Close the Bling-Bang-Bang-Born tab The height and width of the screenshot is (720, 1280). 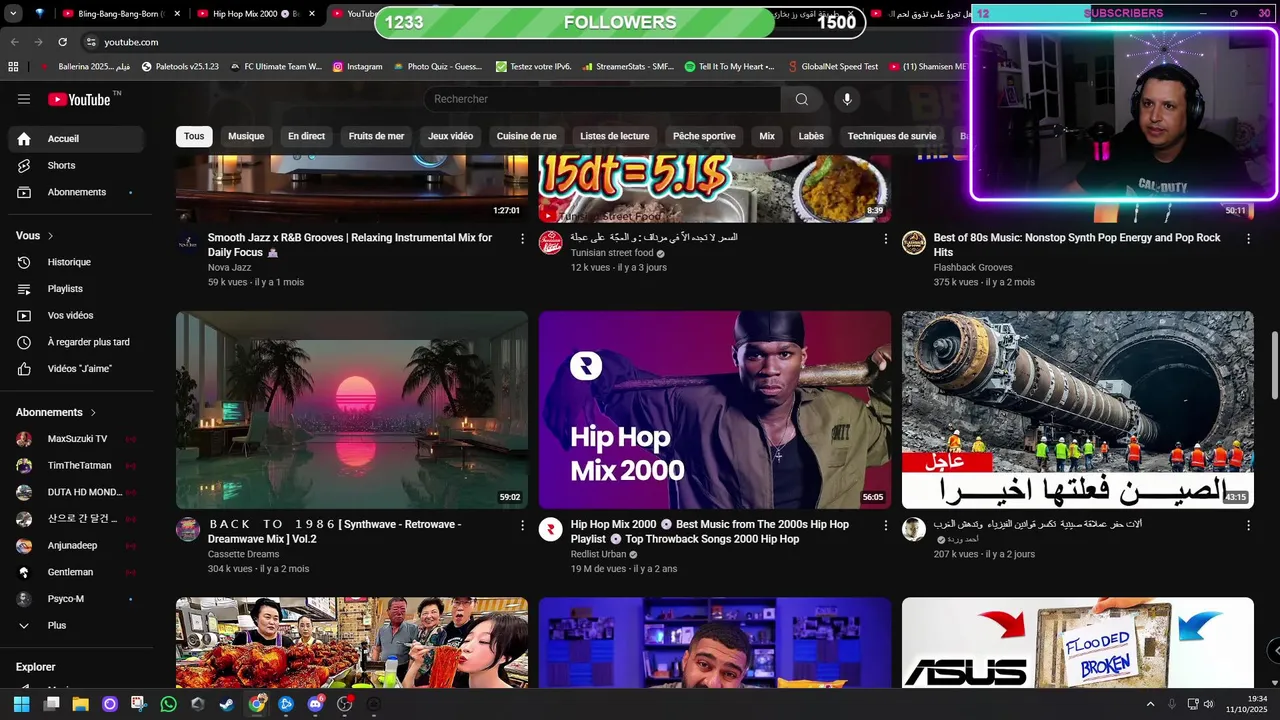tap(176, 14)
